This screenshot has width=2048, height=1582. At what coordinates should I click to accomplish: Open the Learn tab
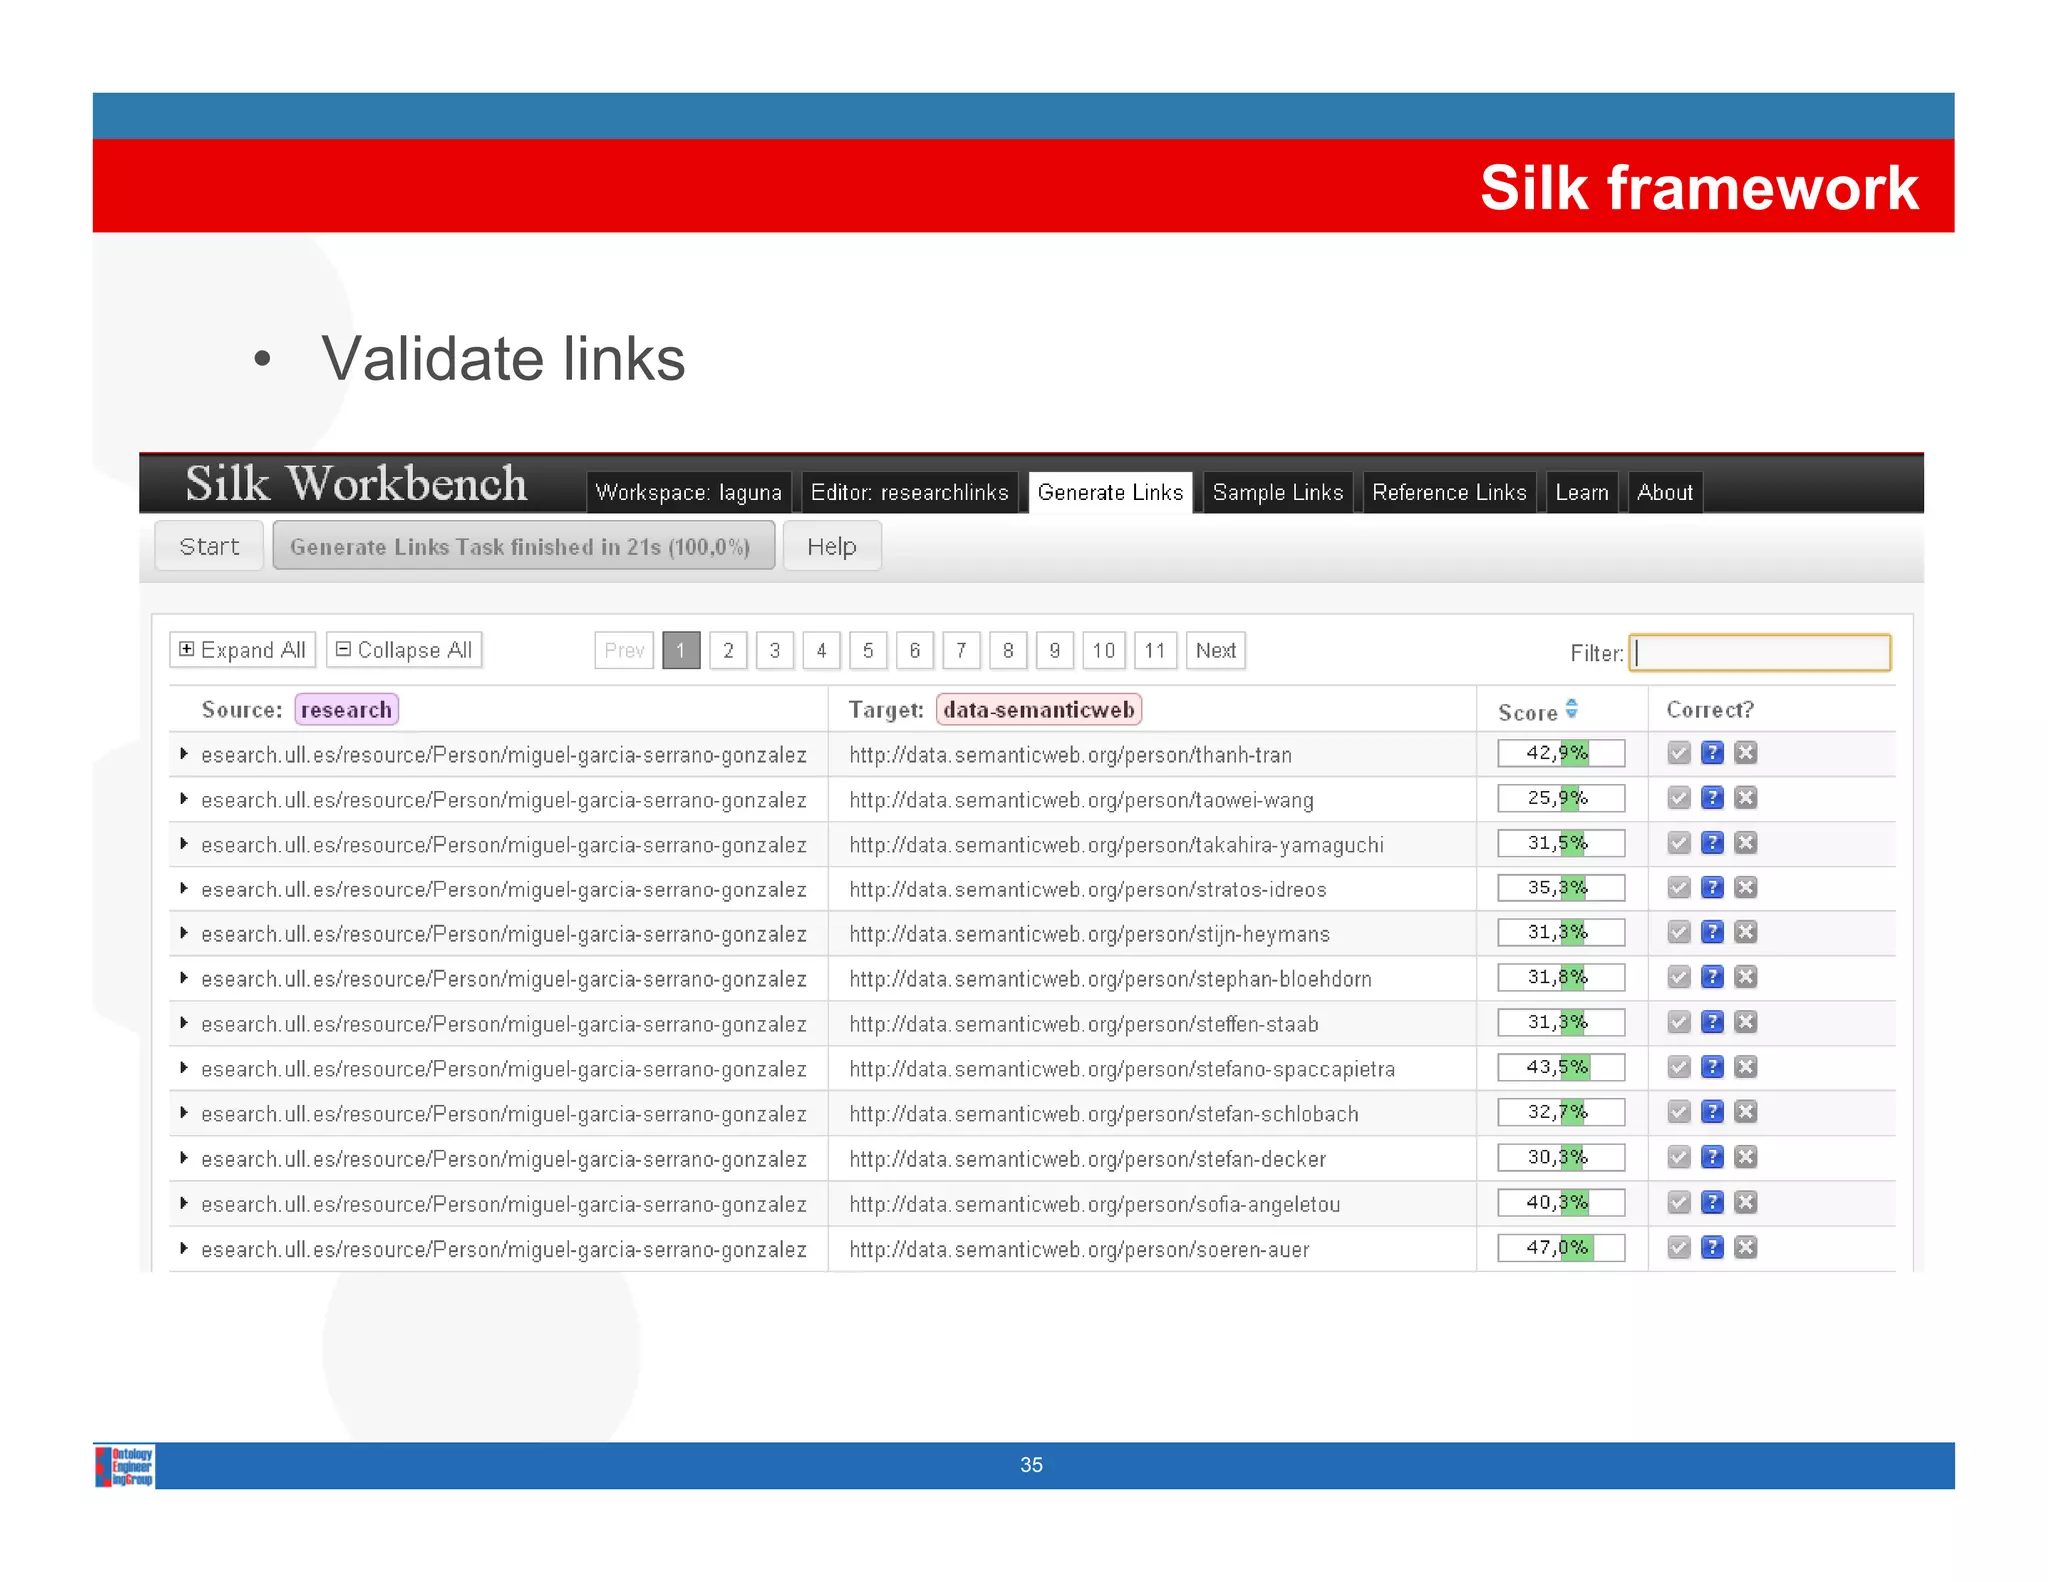pyautogui.click(x=1582, y=492)
